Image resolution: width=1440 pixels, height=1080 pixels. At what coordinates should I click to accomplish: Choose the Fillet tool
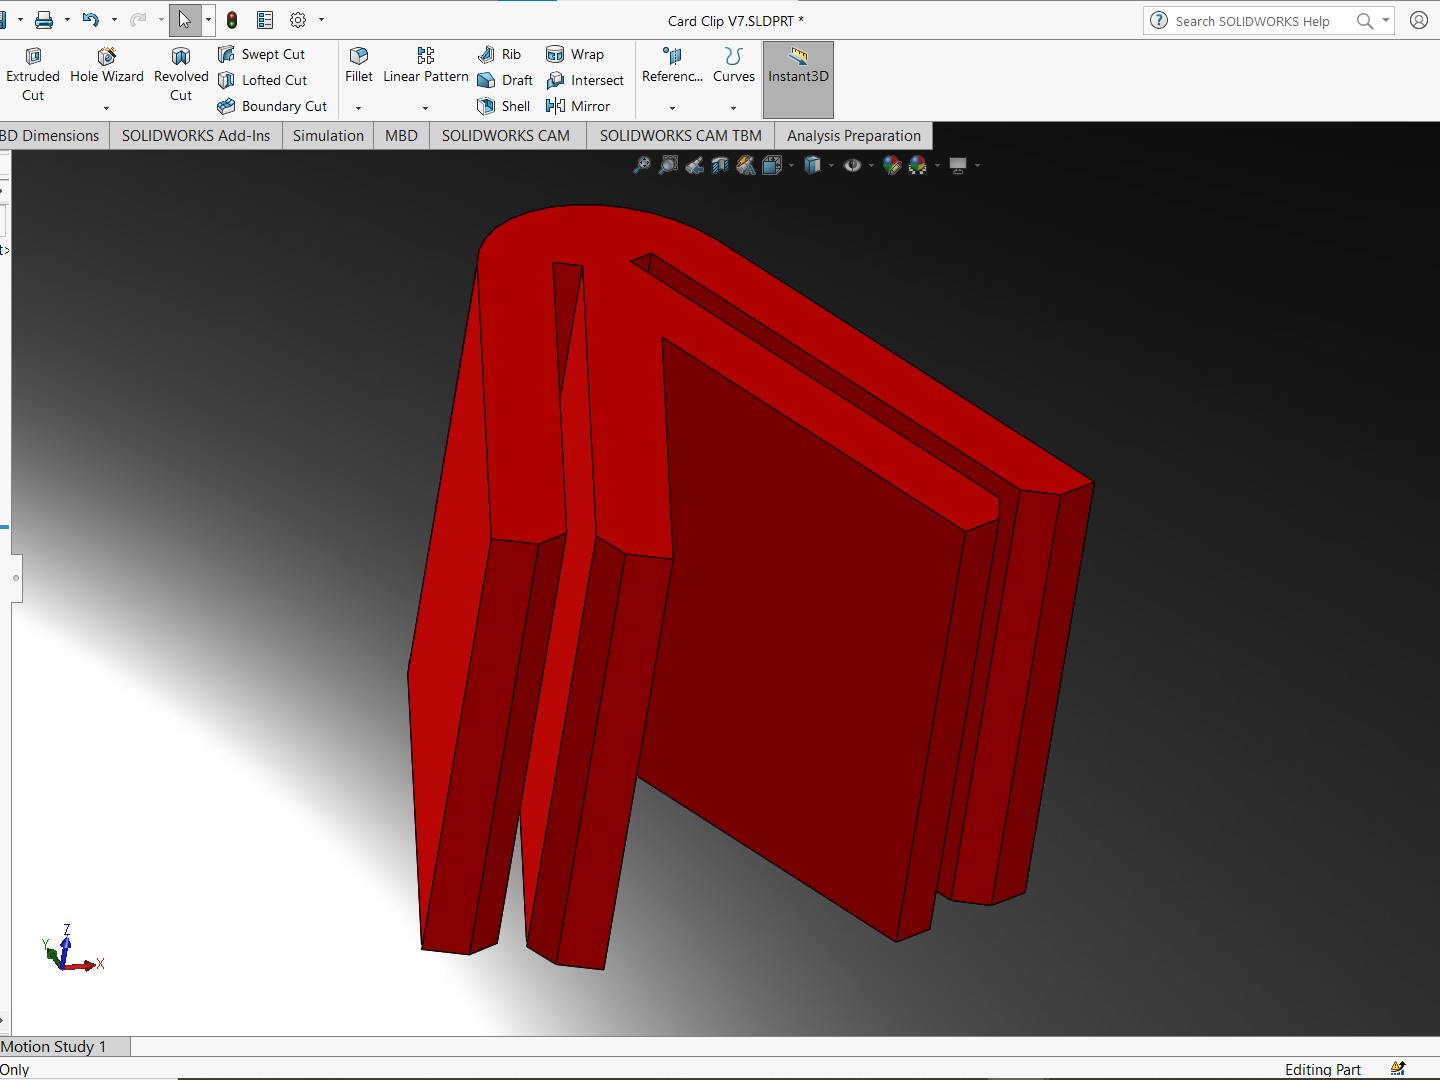(x=358, y=66)
